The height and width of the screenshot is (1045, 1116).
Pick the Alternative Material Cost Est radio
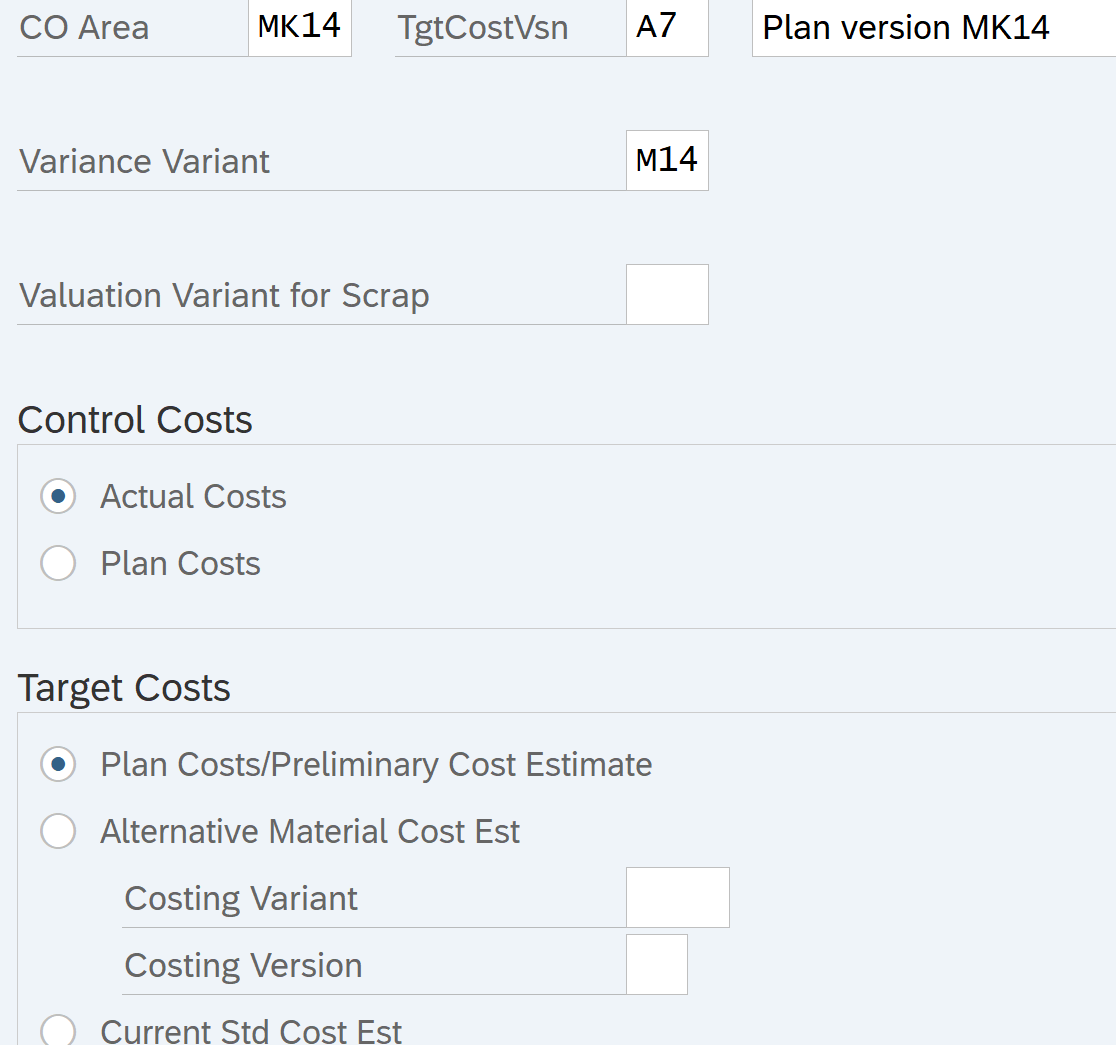pos(58,832)
